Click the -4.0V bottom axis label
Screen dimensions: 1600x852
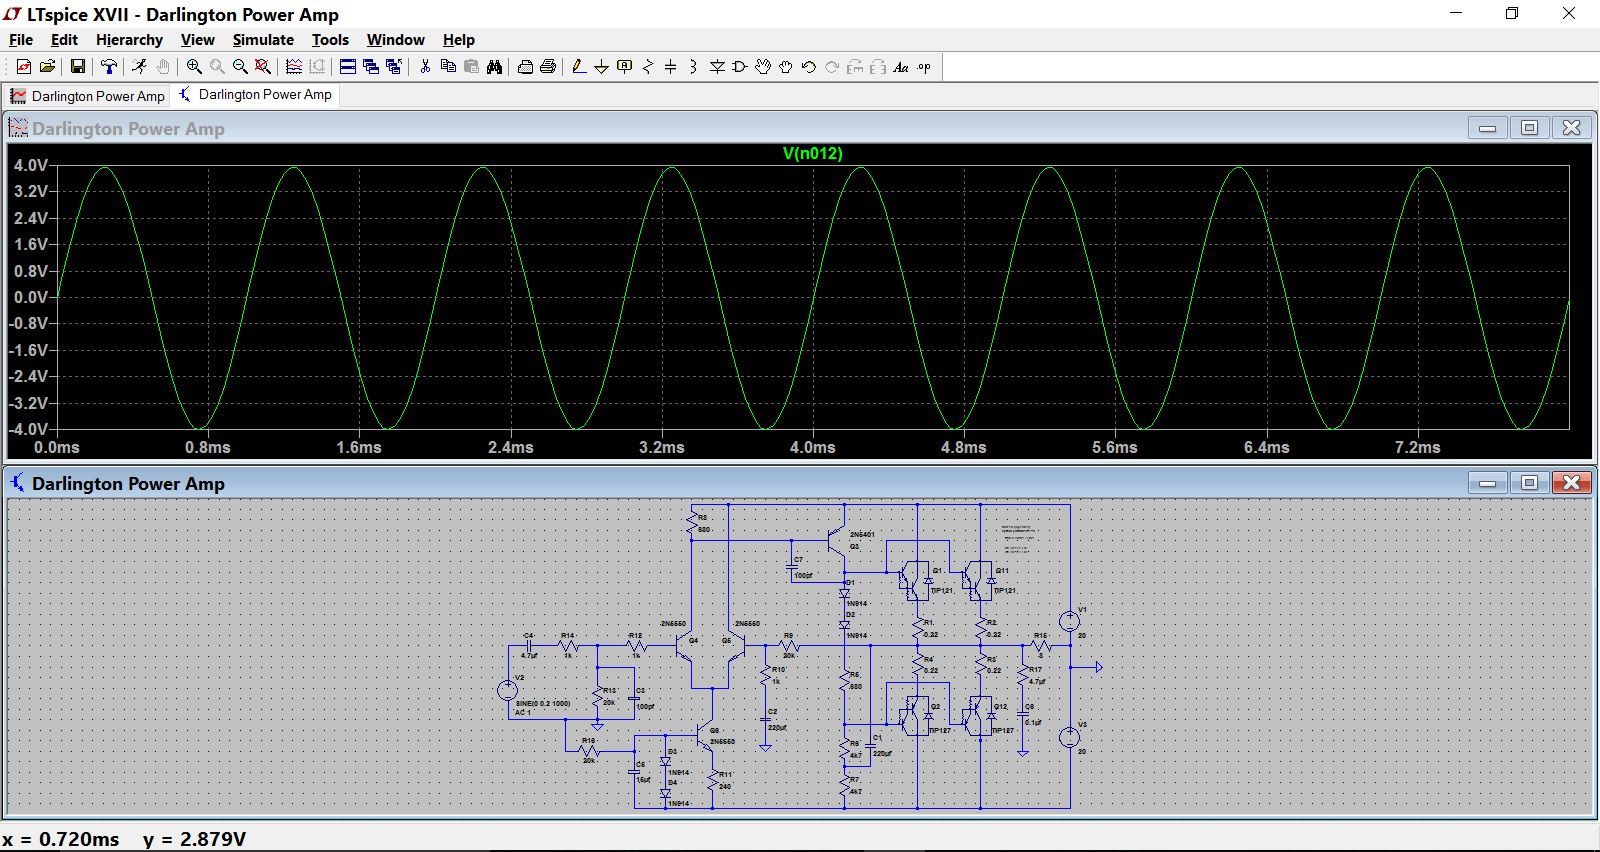[28, 429]
